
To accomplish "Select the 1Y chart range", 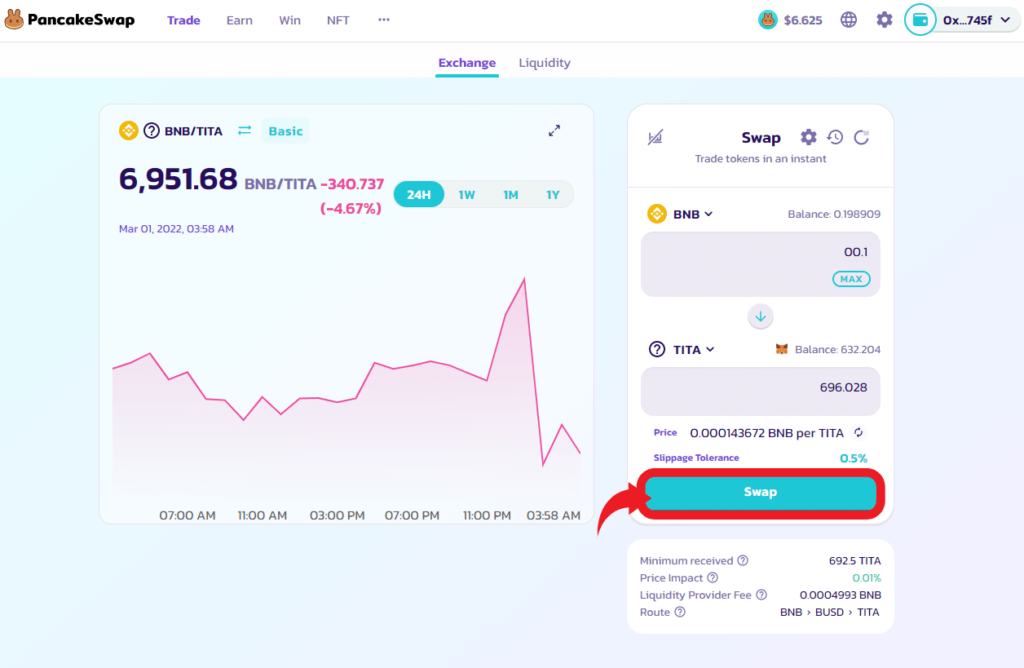I will pyautogui.click(x=552, y=195).
